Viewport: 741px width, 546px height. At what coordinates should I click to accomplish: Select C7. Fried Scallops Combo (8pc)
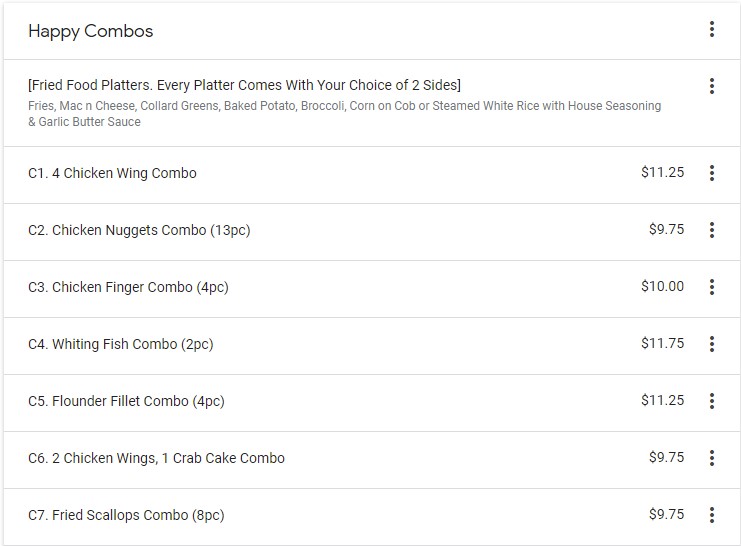[x=126, y=515]
